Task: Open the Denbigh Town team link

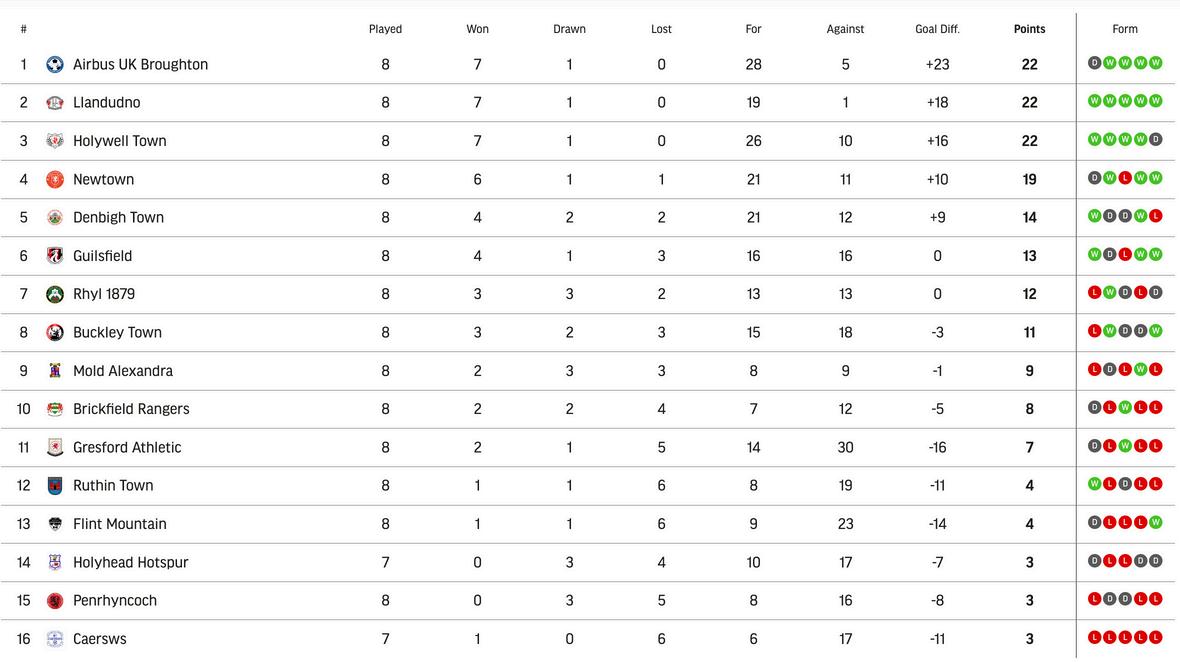Action: pos(118,217)
